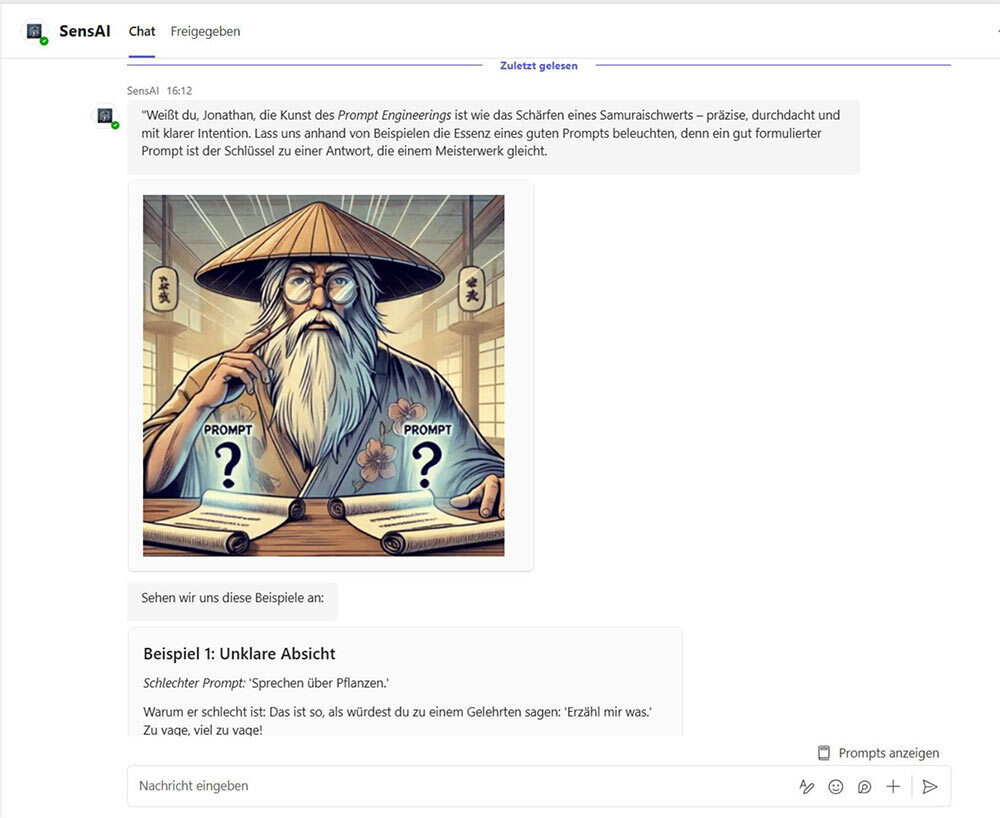Click the Zuletzt gelesen divider
The image size is (1000, 818).
coord(537,65)
